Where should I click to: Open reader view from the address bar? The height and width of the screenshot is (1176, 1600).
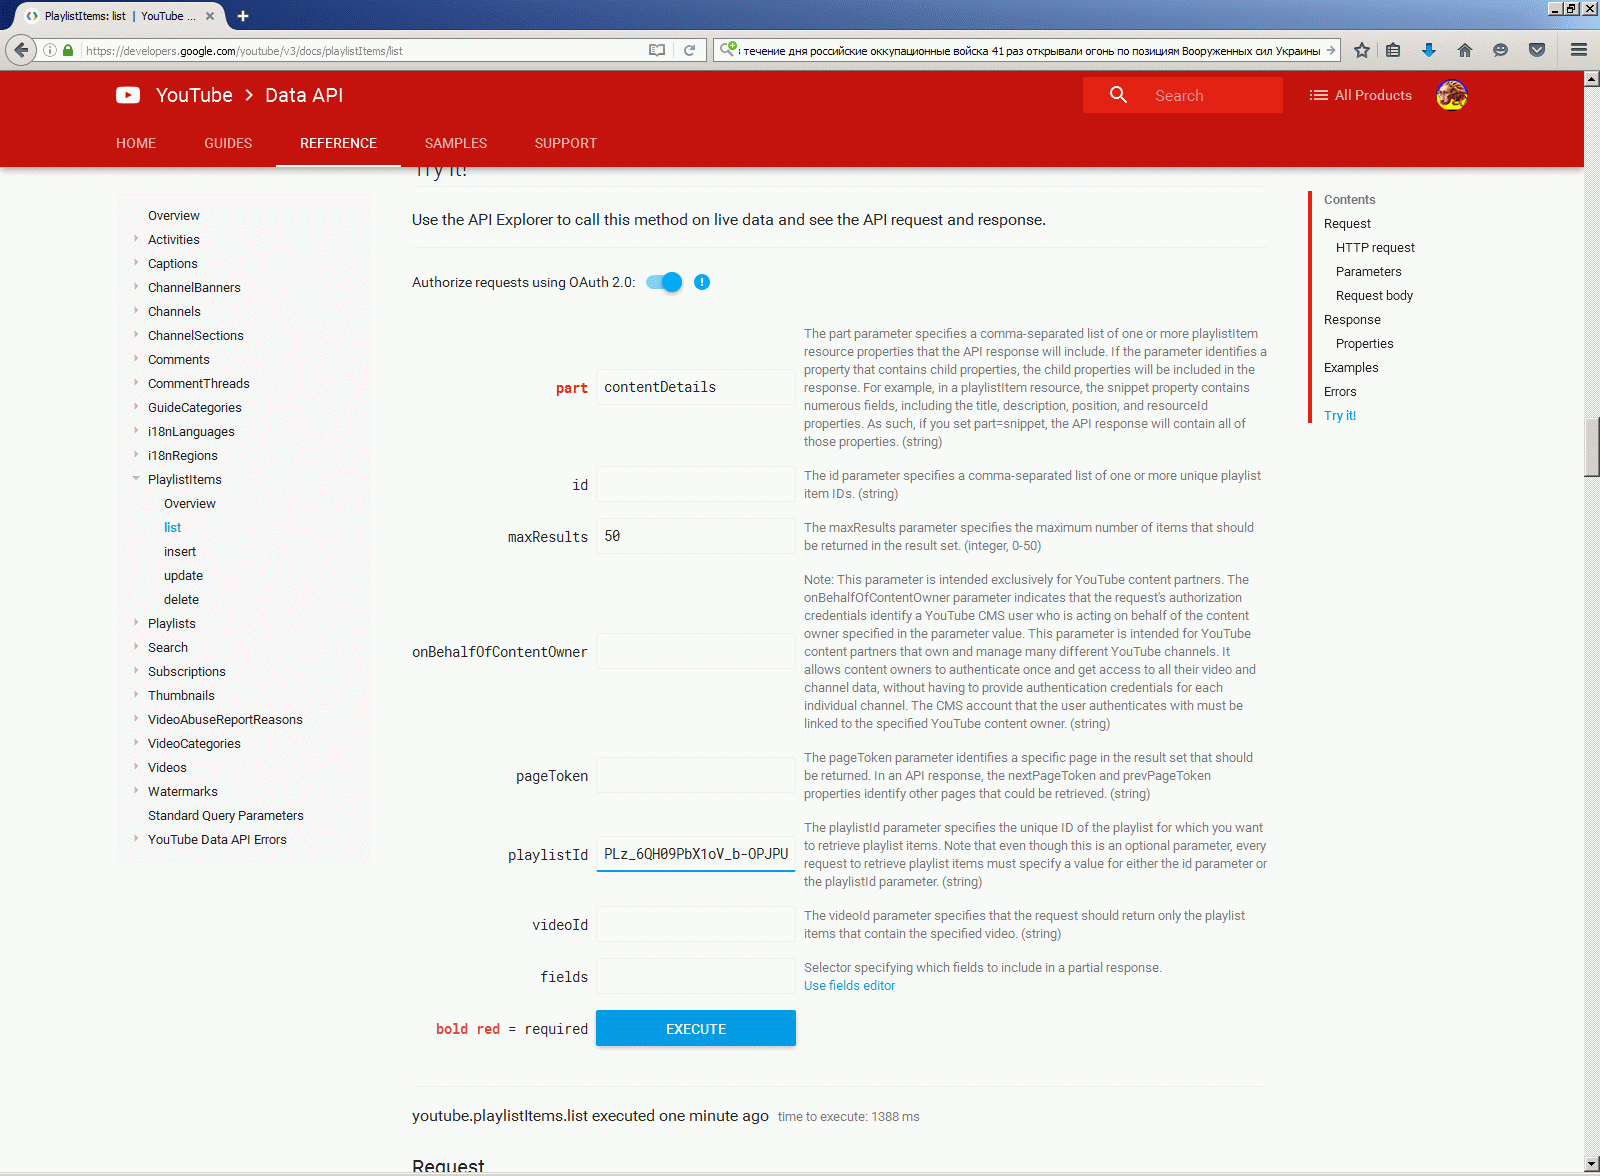(657, 50)
